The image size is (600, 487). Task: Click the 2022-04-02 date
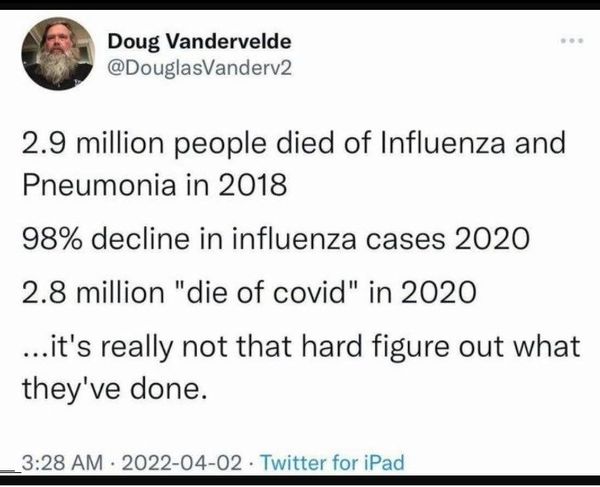(181, 462)
